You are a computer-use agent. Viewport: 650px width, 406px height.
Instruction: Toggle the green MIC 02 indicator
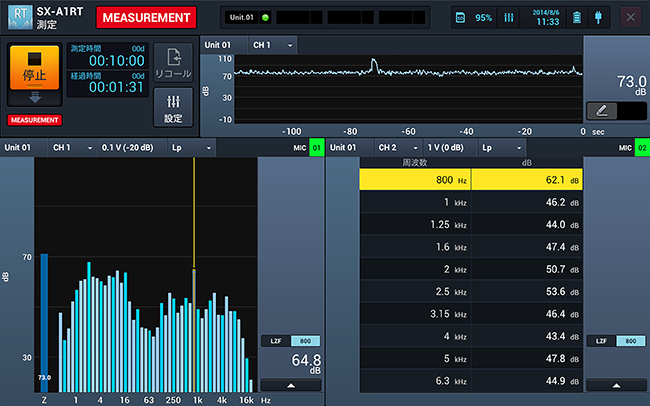pyautogui.click(x=640, y=148)
